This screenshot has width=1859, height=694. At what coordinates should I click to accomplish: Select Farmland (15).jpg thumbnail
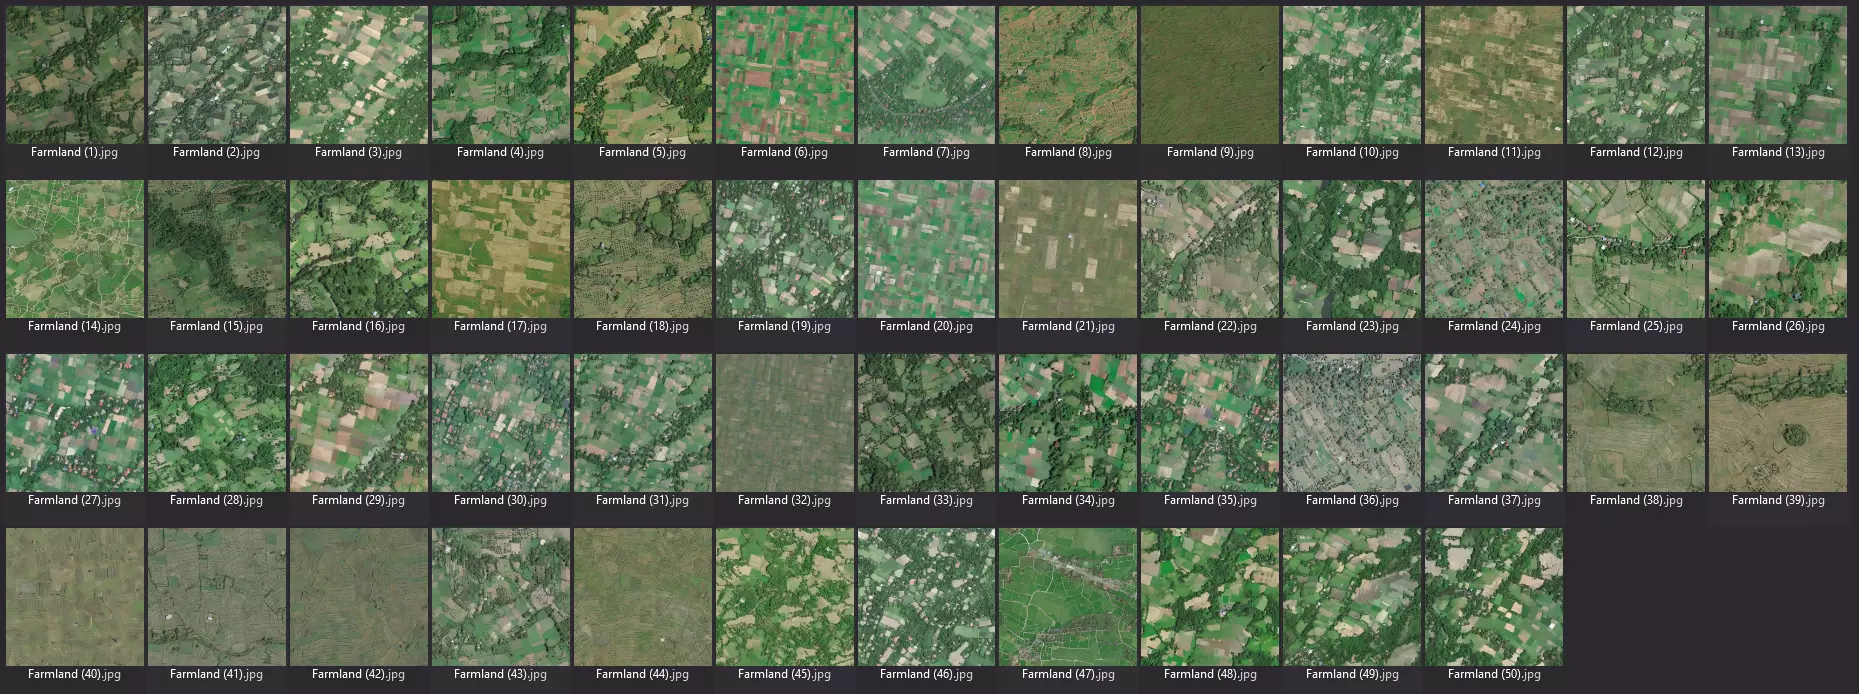coord(216,249)
